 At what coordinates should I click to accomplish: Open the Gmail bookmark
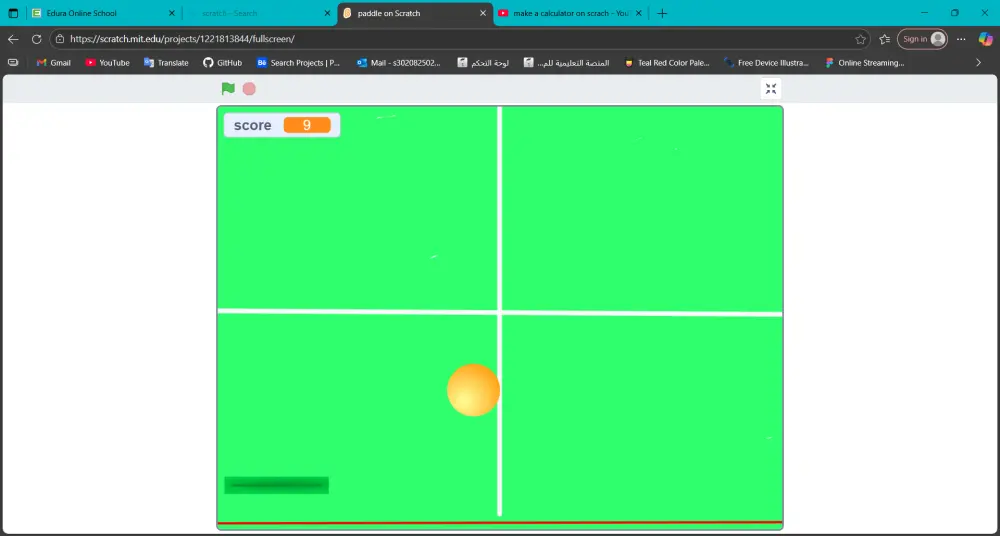54,63
